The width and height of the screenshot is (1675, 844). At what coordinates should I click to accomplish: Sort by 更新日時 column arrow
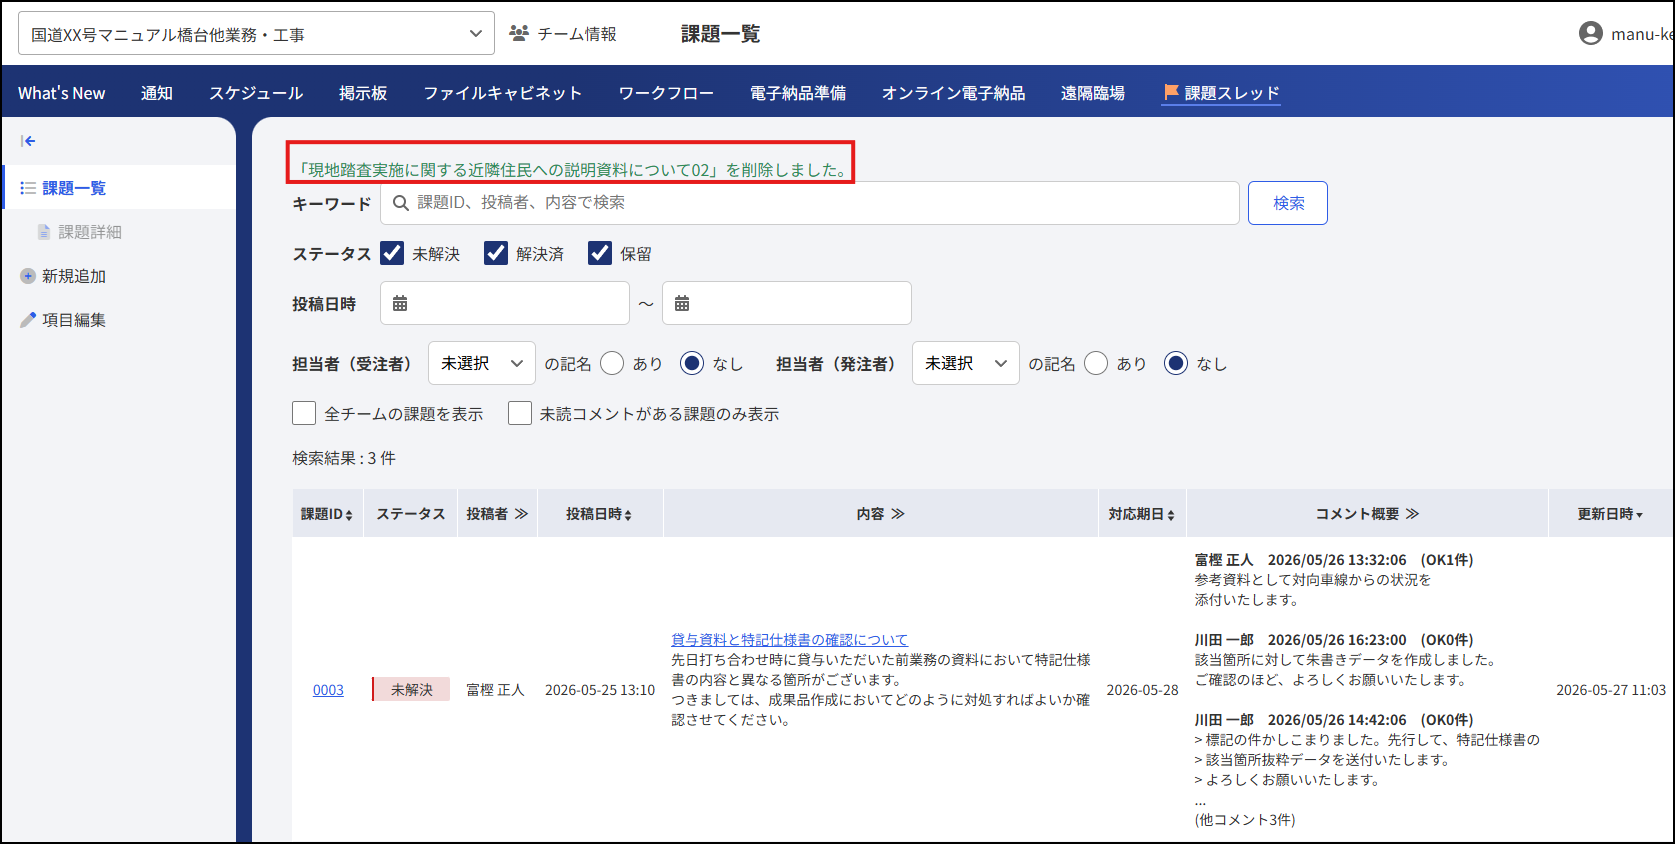1639,514
